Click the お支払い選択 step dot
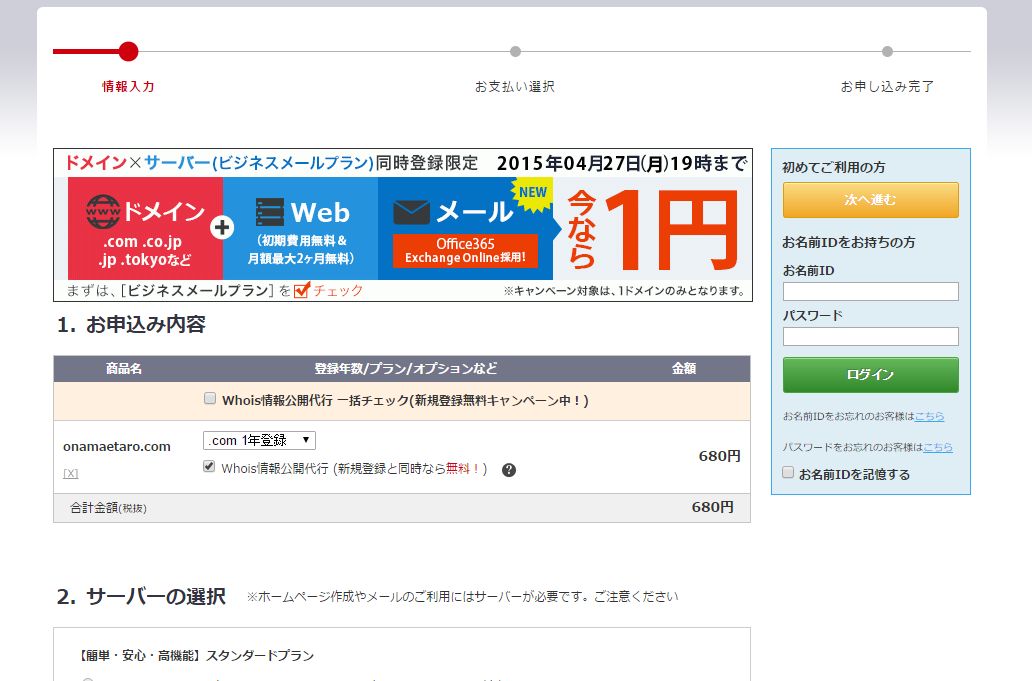1032x681 pixels. [x=515, y=51]
